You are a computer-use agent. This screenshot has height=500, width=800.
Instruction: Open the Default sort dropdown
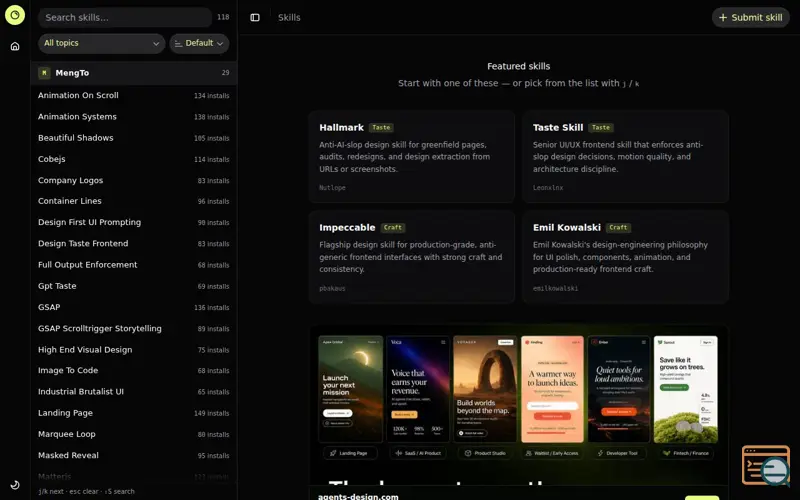coord(199,43)
